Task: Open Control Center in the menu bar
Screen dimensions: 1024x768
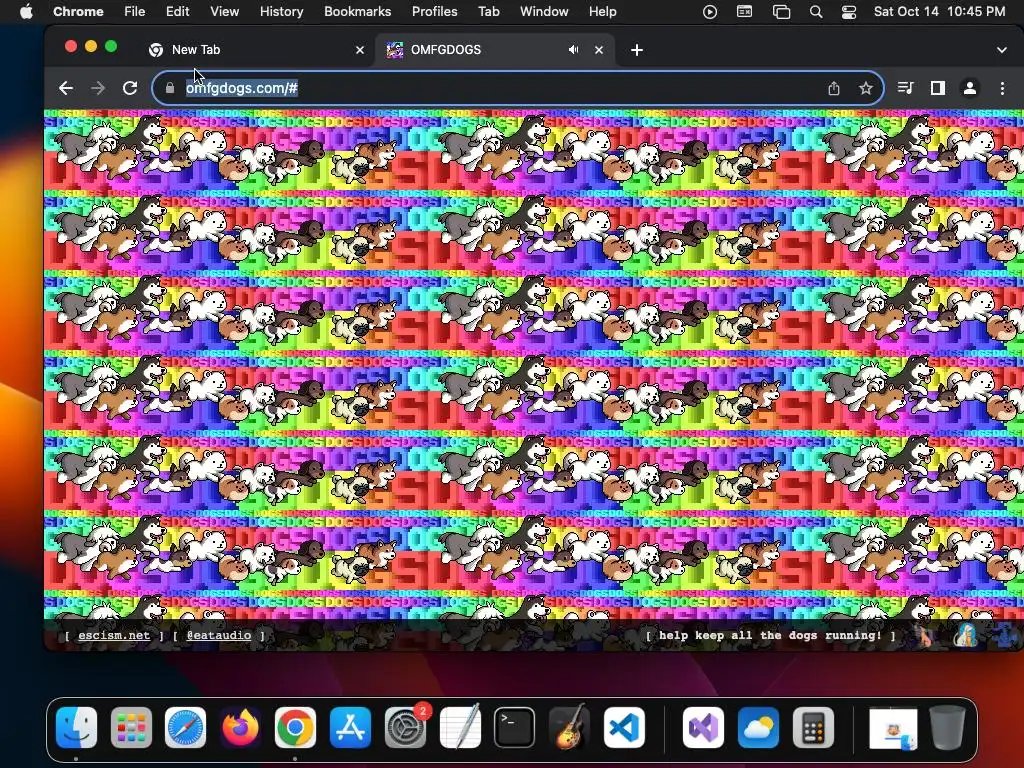Action: (x=849, y=12)
